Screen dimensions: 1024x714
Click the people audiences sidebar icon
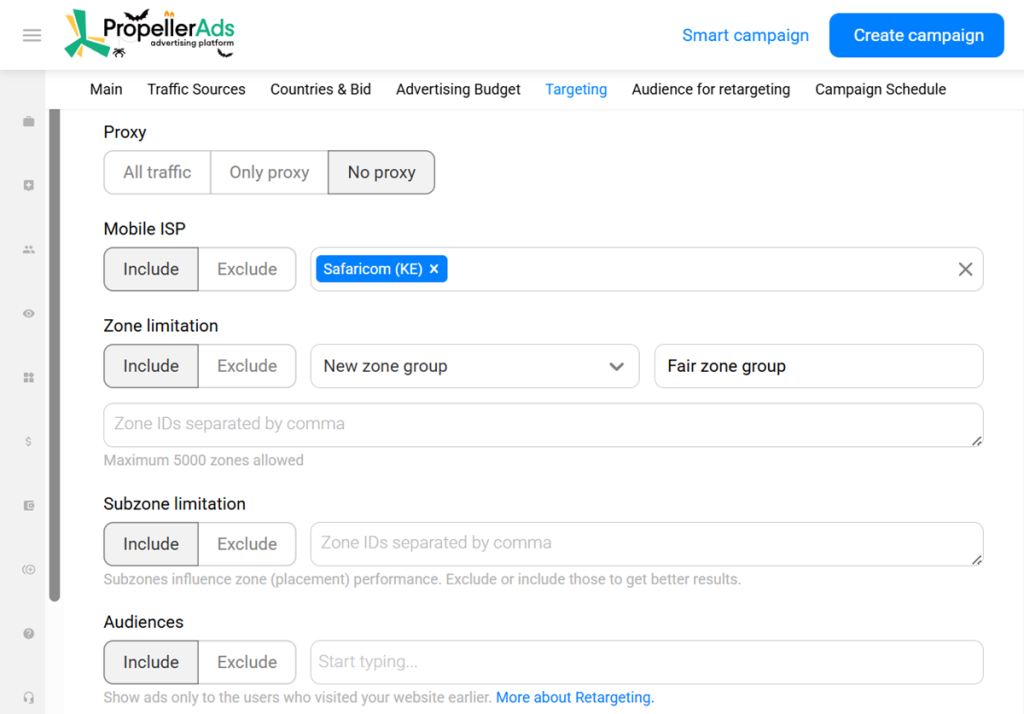click(29, 250)
